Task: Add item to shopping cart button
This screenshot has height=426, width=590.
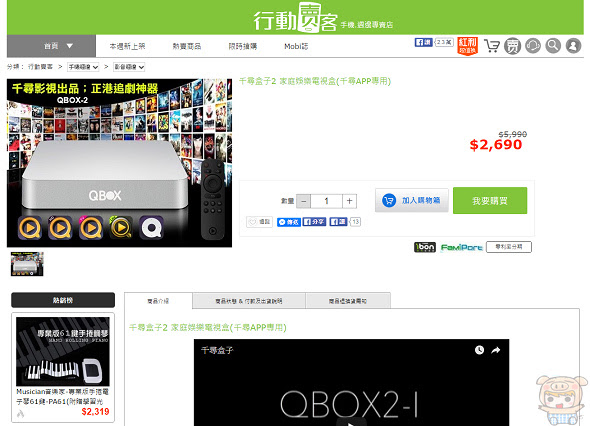Action: [x=412, y=200]
